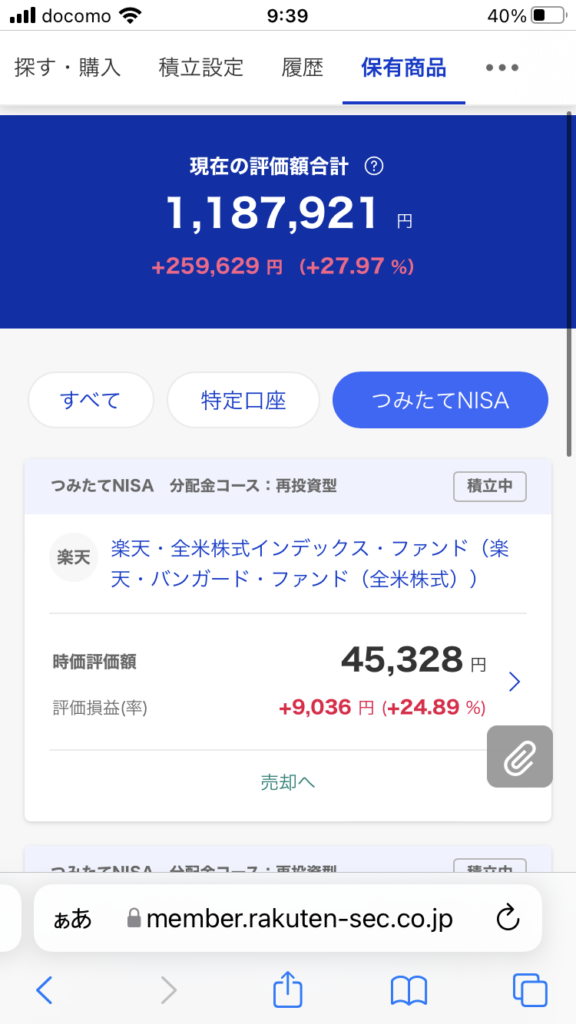Open Safari bookmarks book icon
The height and width of the screenshot is (1024, 576).
[409, 991]
